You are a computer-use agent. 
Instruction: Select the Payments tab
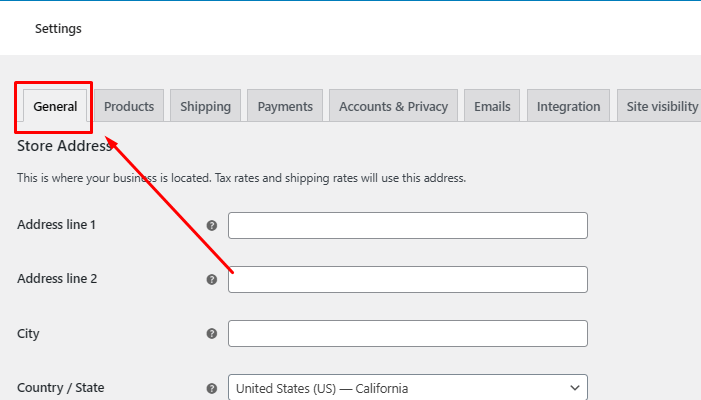point(285,106)
